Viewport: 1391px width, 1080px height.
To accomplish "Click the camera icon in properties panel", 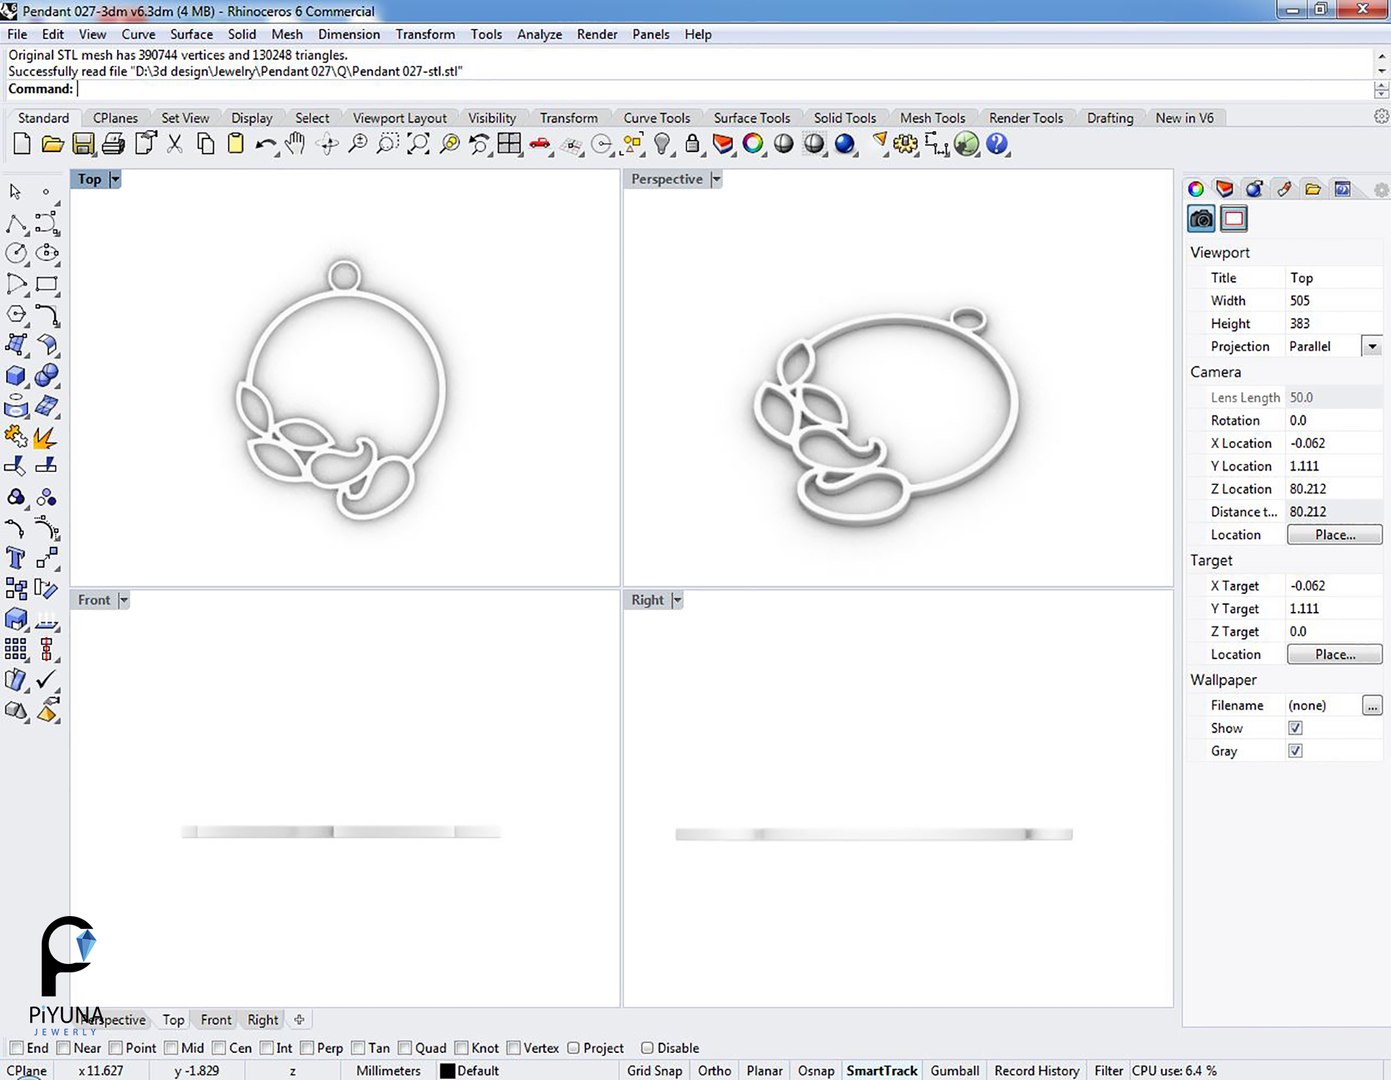I will pyautogui.click(x=1202, y=219).
